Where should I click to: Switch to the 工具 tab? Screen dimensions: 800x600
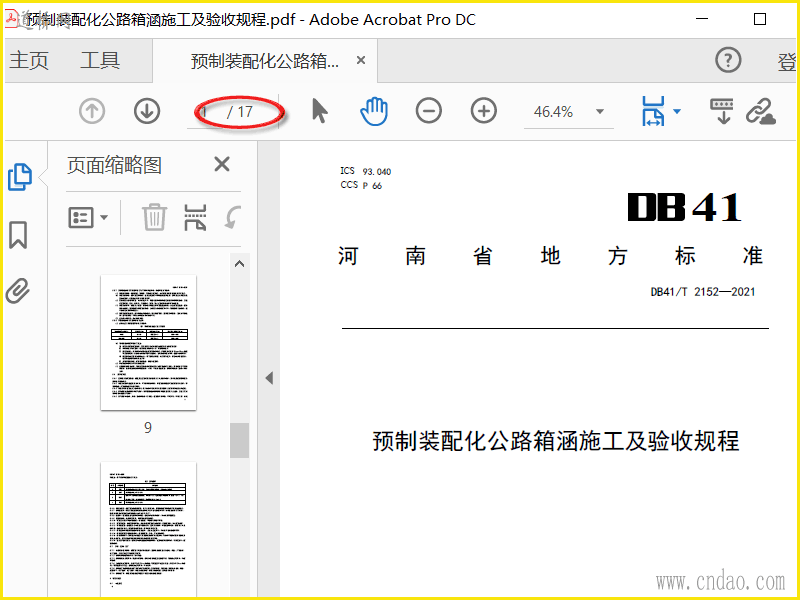[100, 60]
